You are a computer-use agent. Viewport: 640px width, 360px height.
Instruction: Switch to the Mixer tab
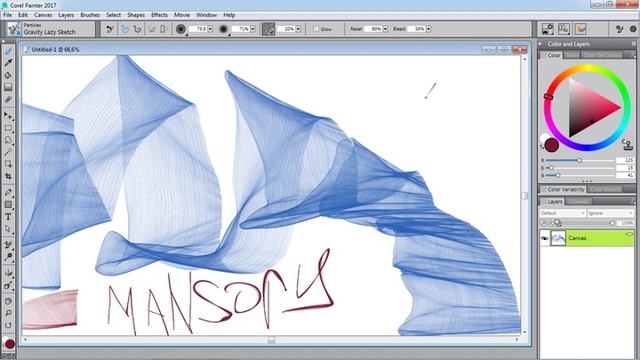572,55
